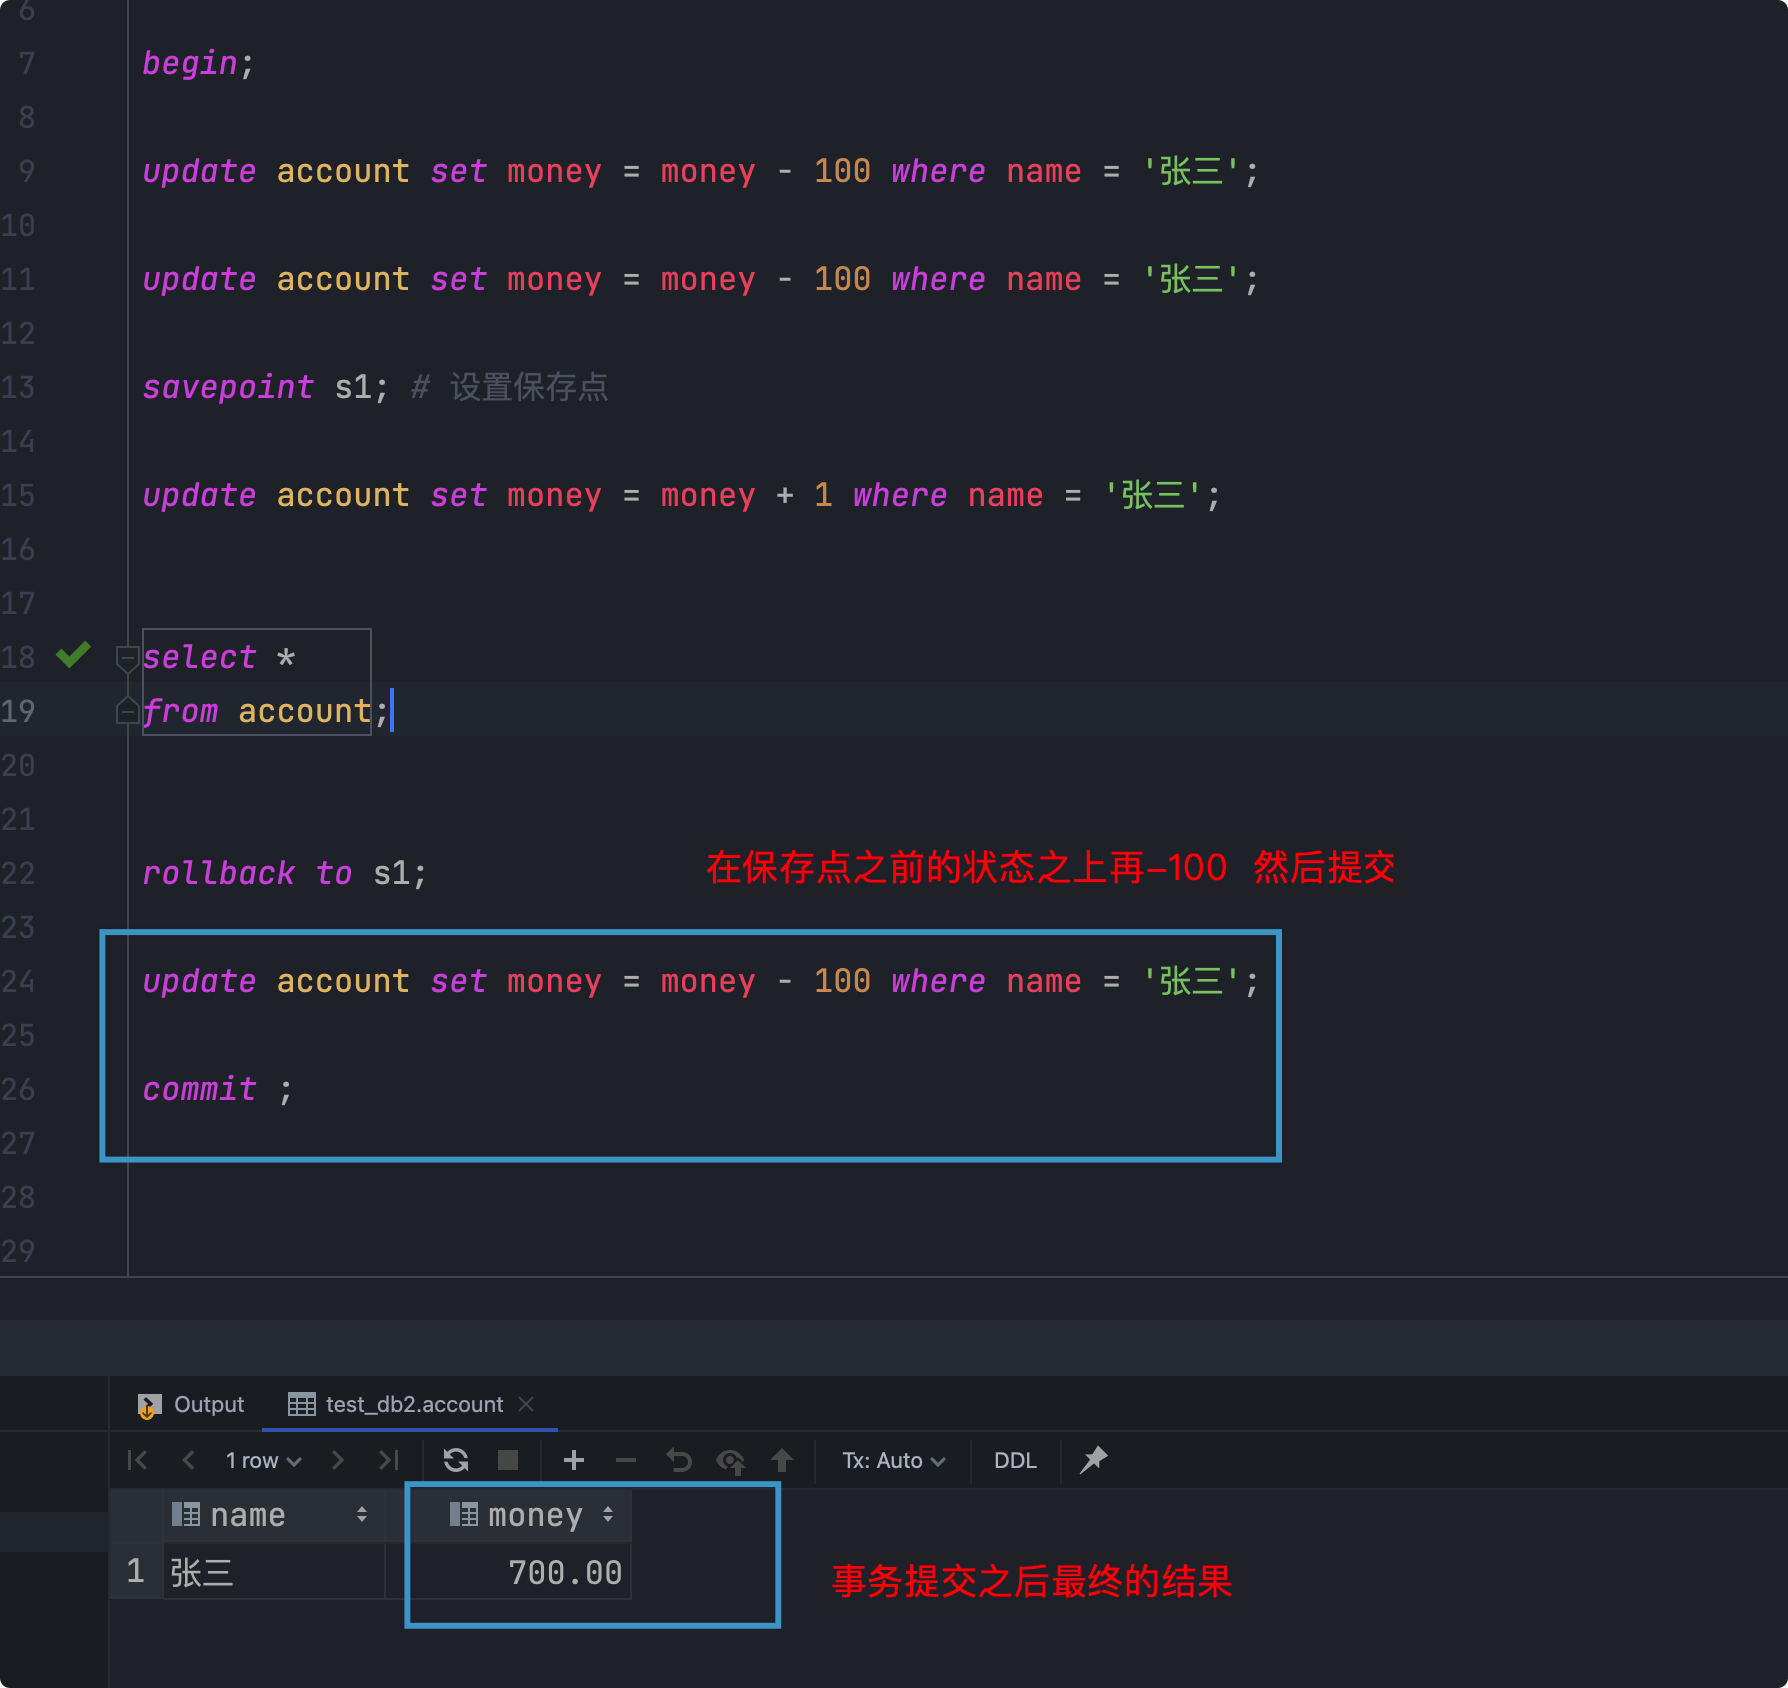
Task: Select result row number 1
Action: 136,1572
